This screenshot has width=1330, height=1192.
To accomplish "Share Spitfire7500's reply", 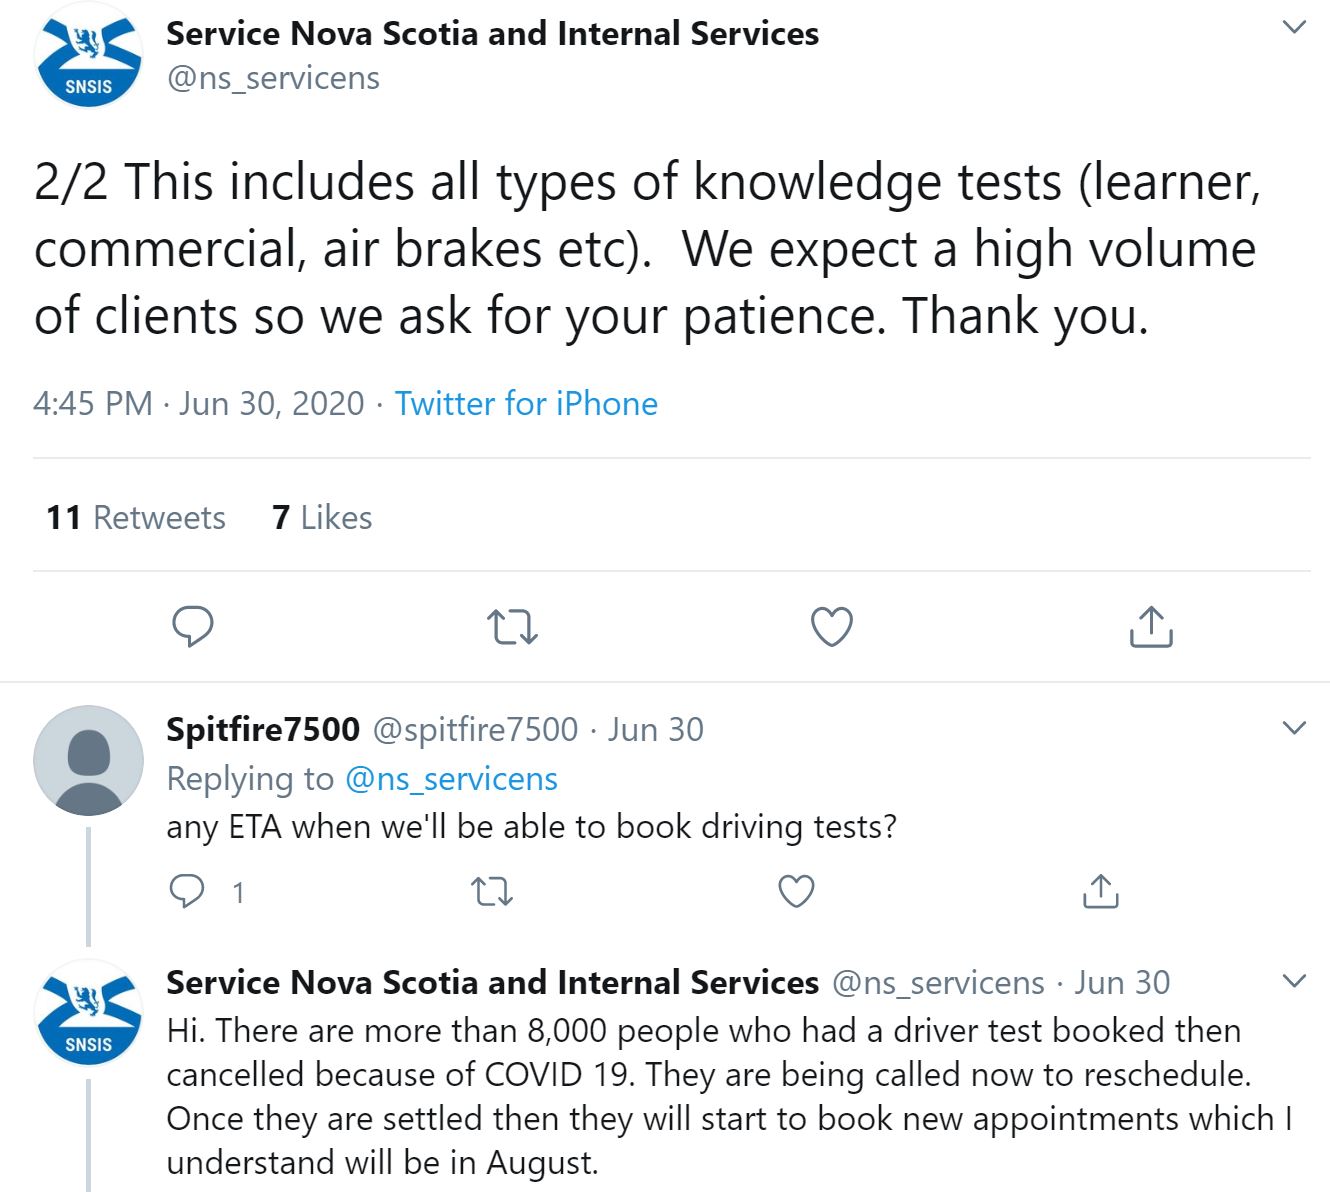I will (1100, 891).
